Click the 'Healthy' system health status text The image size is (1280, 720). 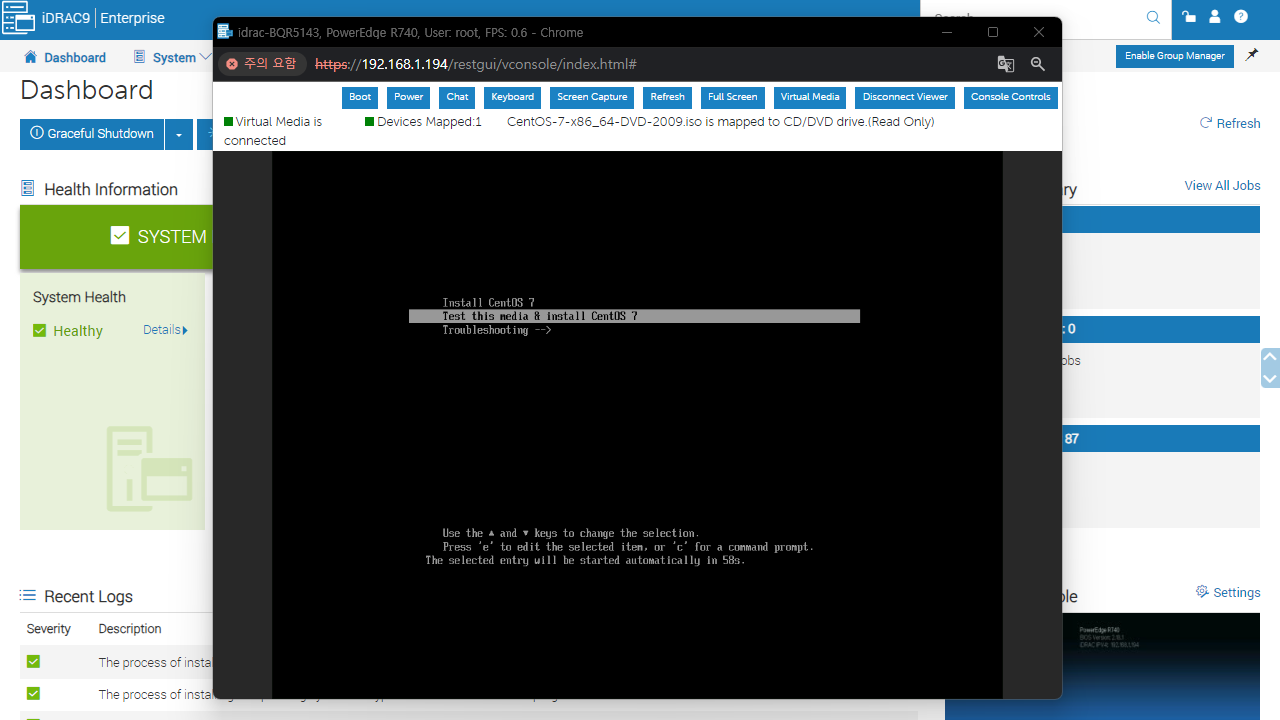tap(78, 331)
